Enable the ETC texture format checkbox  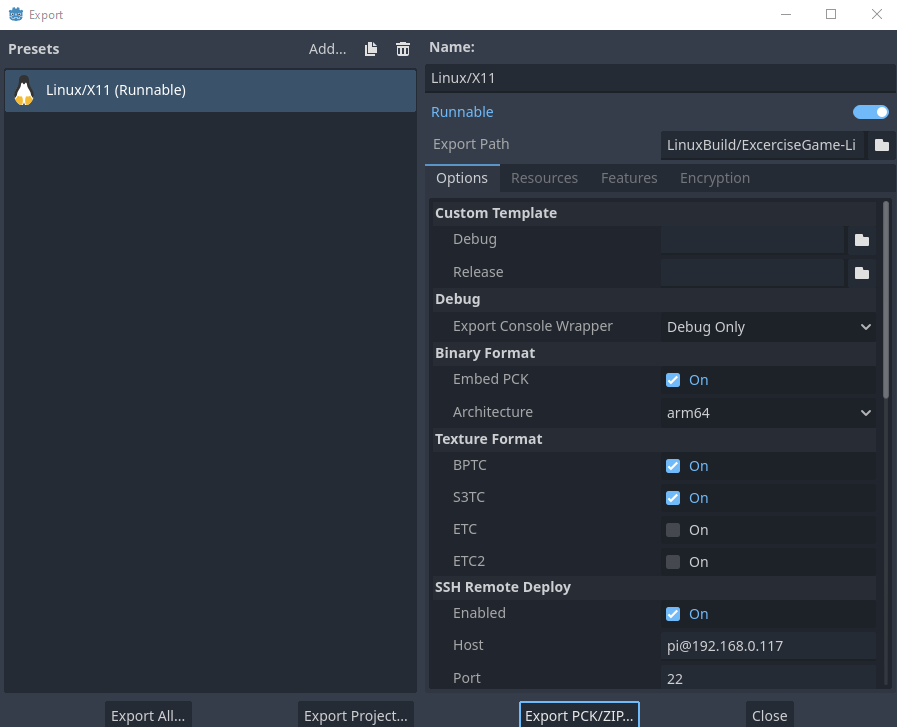[673, 530]
